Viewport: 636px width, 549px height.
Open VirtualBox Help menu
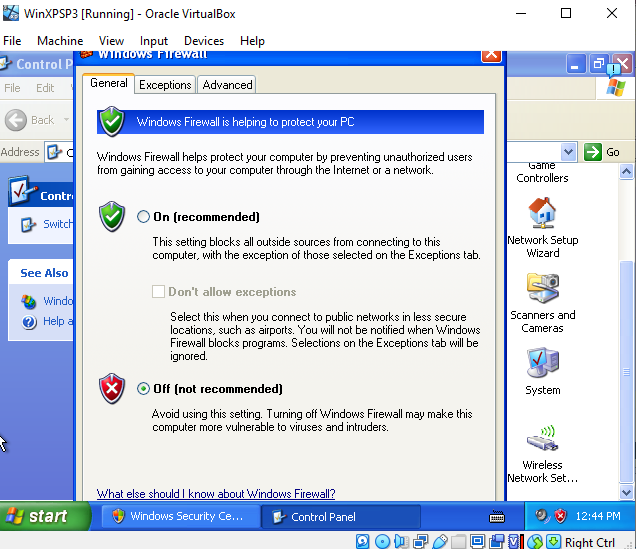(x=252, y=41)
